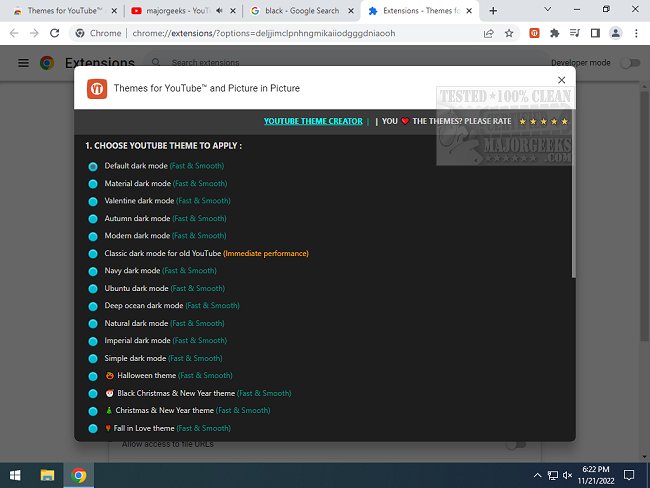Select Default dark mode radio button

(93, 166)
